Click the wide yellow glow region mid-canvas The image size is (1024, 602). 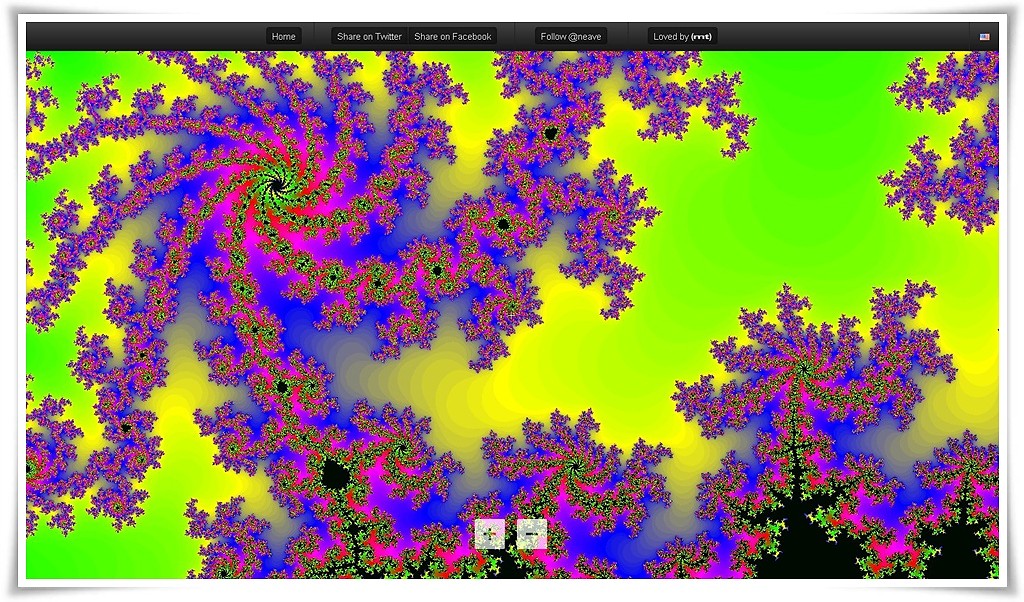[560, 370]
